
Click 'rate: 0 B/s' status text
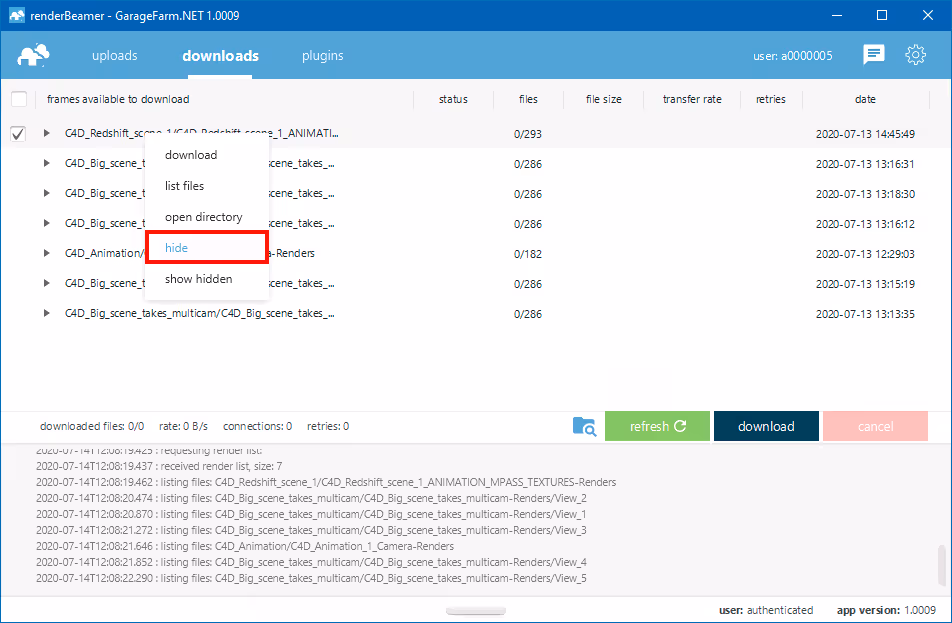tap(183, 426)
